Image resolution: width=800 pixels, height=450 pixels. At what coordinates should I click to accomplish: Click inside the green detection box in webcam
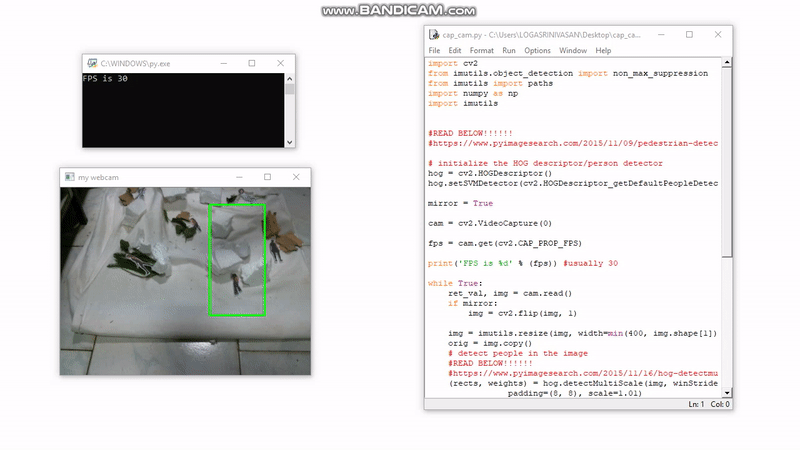236,260
